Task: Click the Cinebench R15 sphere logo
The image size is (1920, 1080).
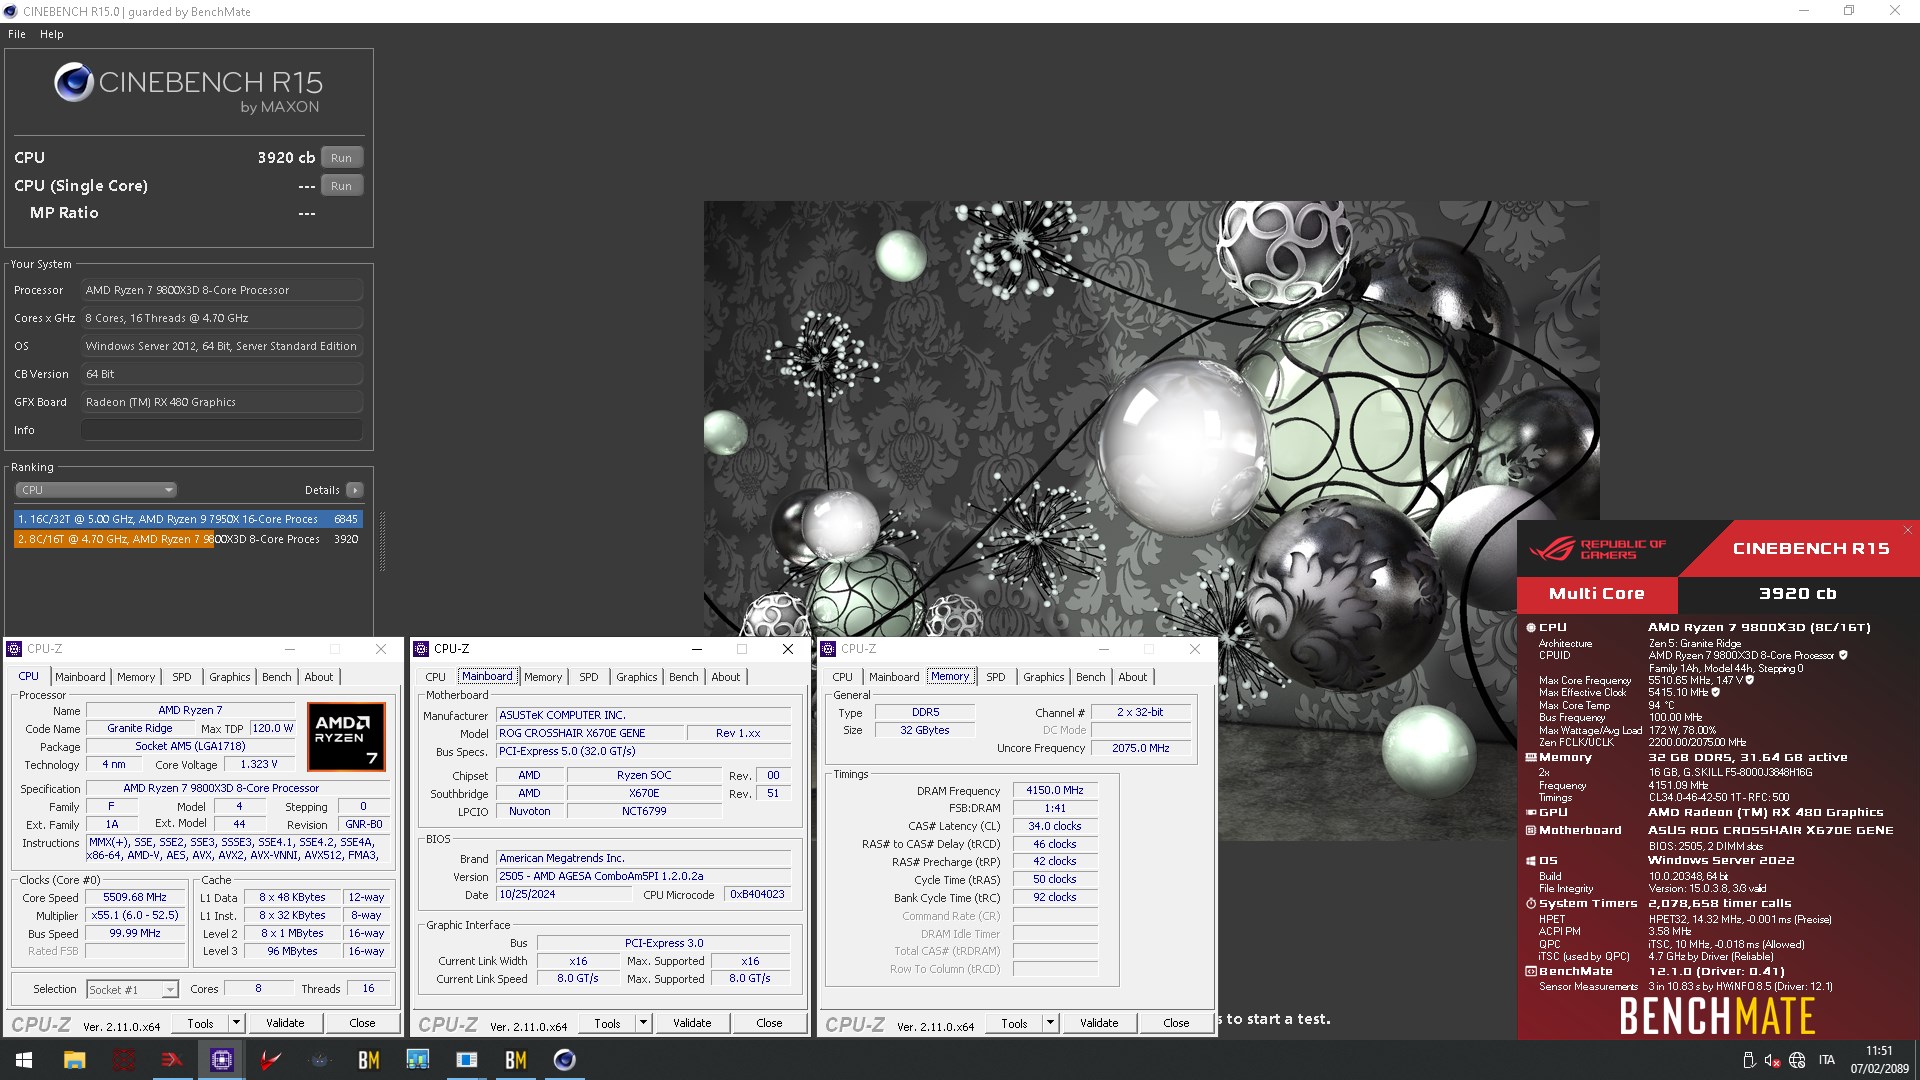Action: [74, 83]
